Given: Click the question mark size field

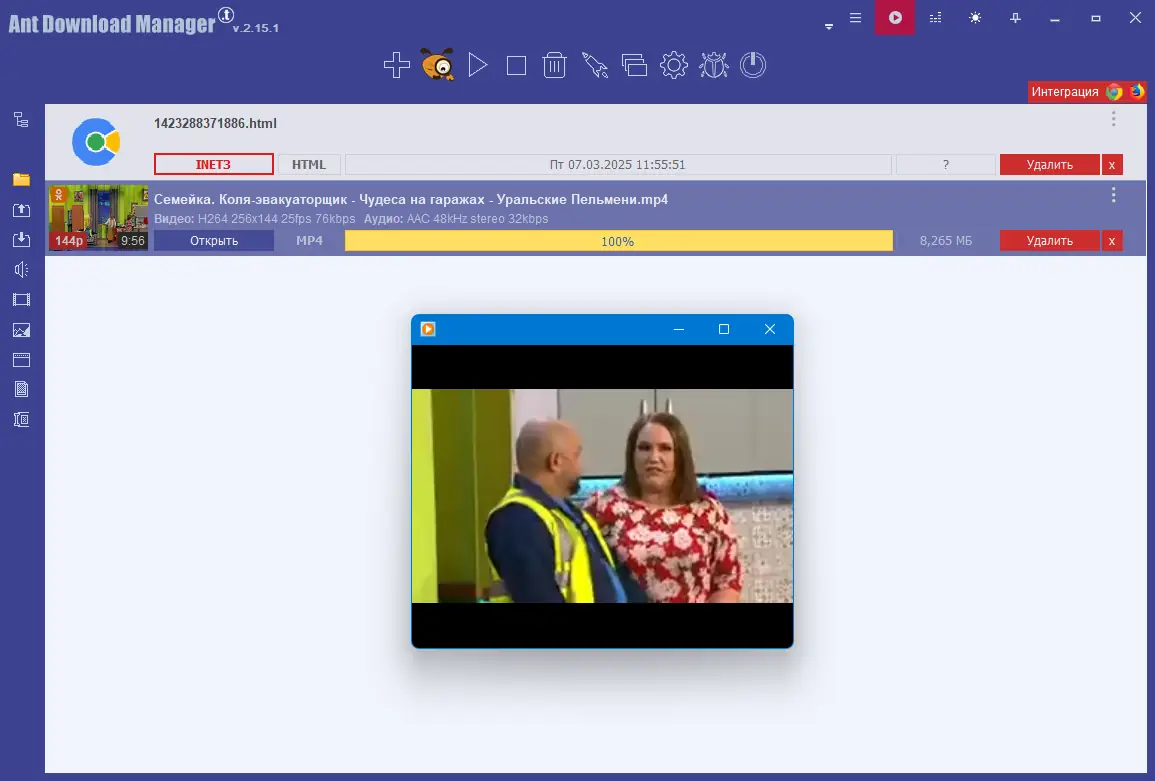Looking at the screenshot, I should (946, 164).
